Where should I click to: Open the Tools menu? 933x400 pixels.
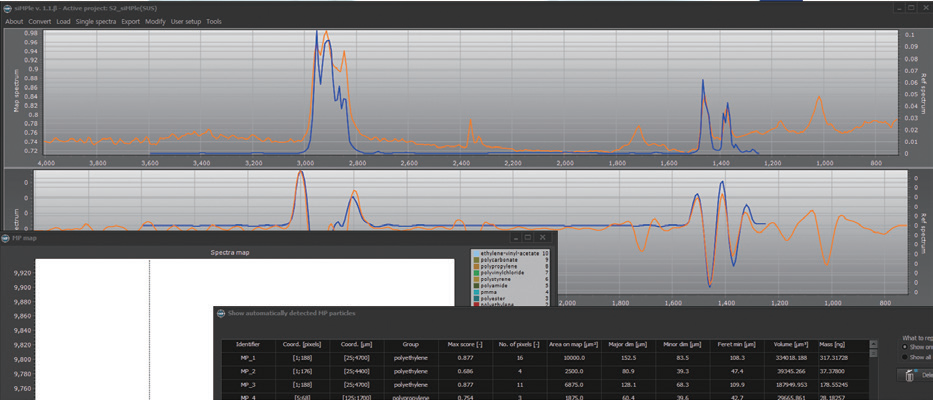[214, 21]
